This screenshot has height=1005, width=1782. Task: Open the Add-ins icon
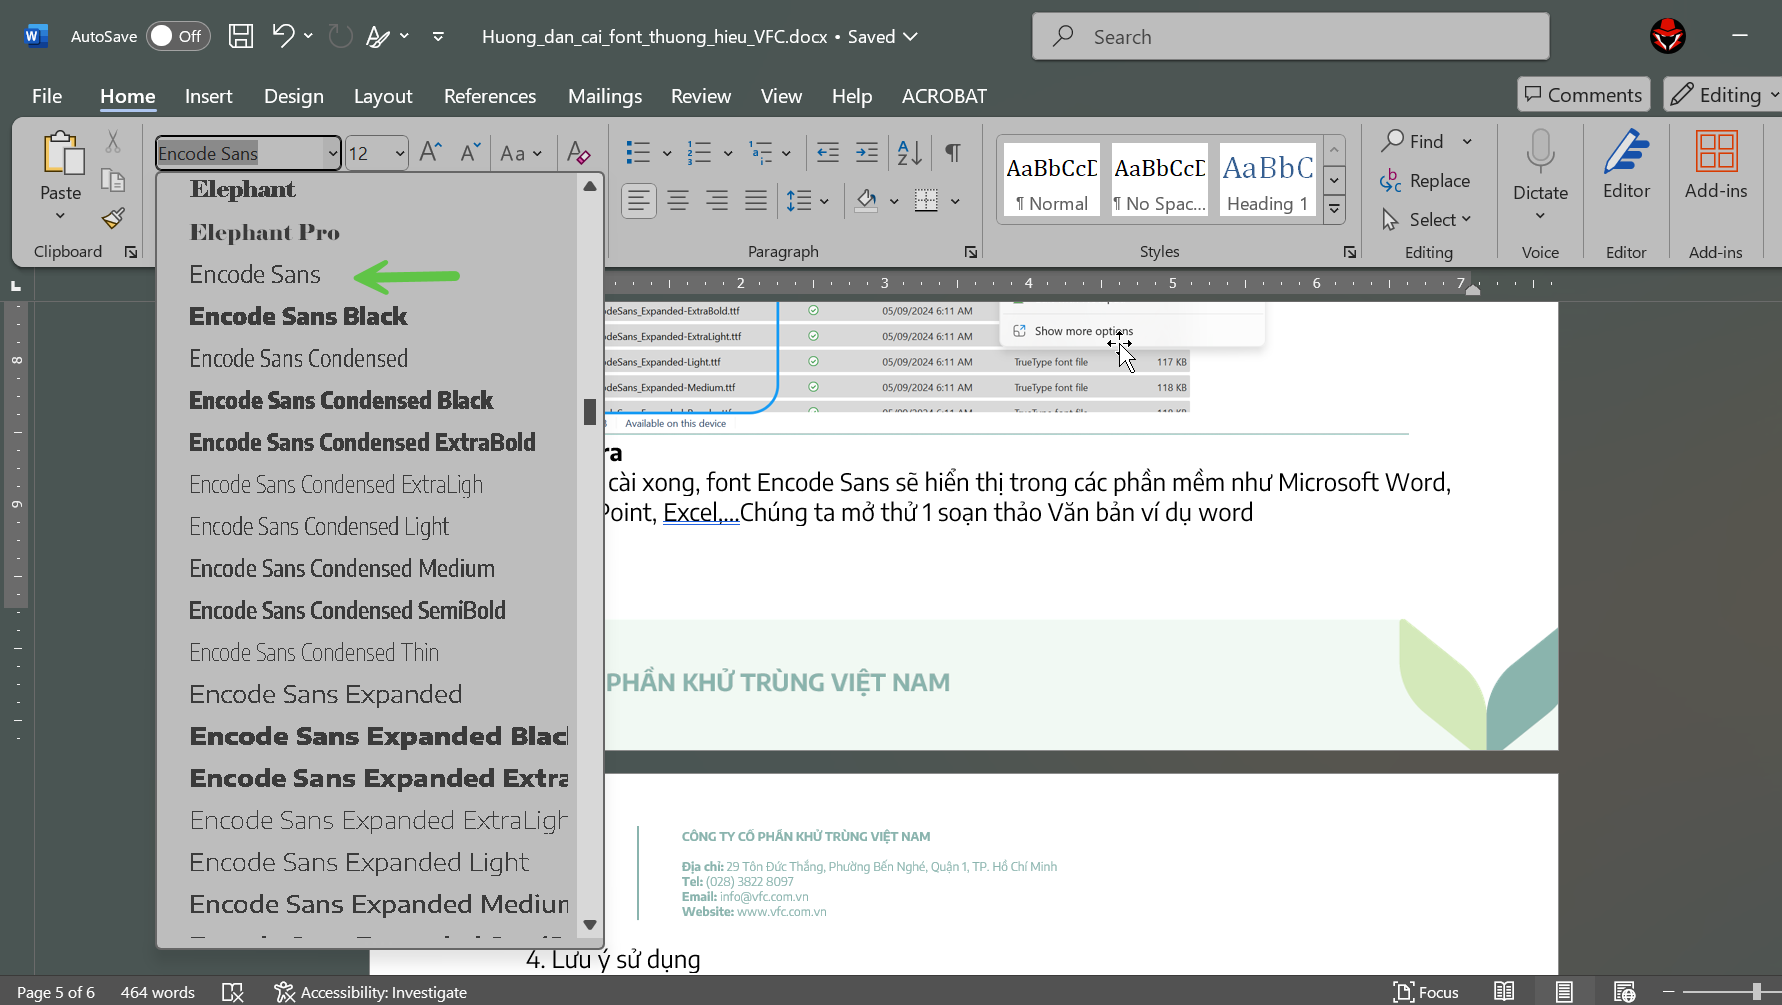point(1716,152)
